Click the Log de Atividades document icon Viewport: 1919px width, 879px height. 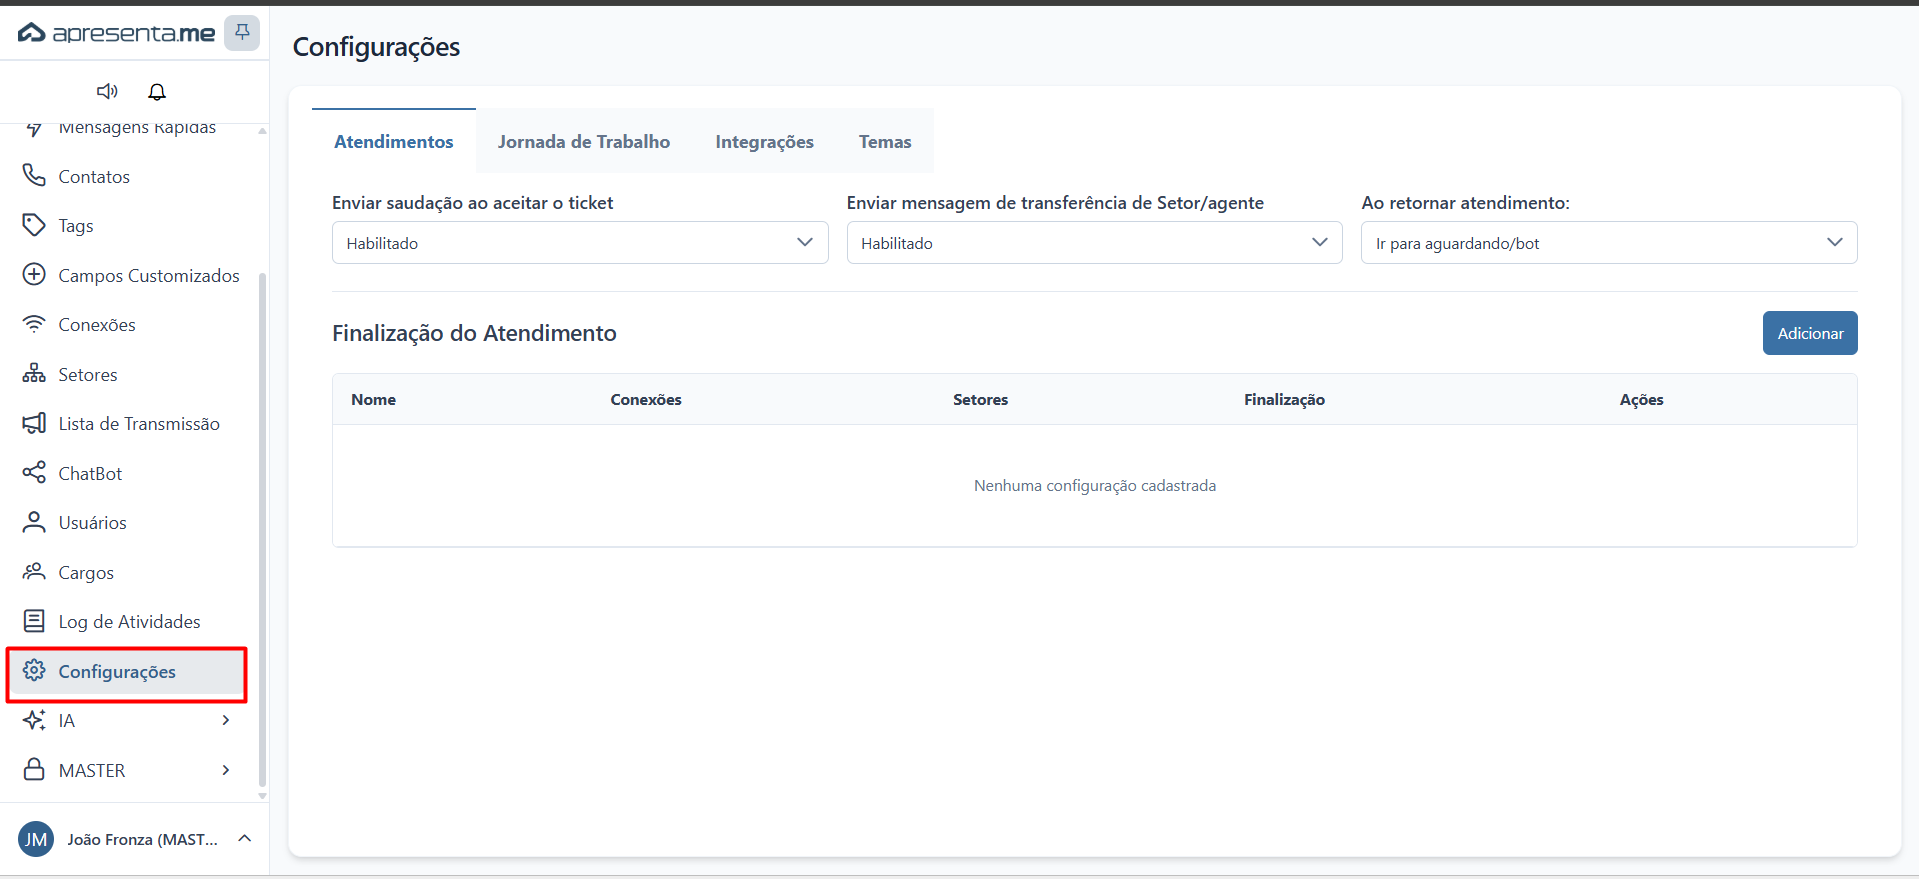[x=34, y=621]
